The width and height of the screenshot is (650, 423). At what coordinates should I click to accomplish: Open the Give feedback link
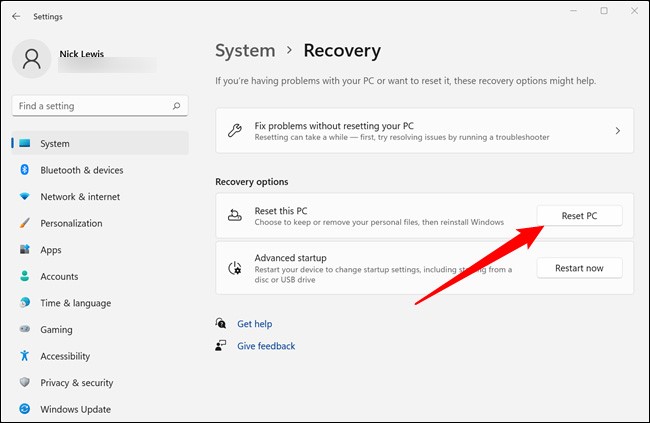click(x=266, y=346)
